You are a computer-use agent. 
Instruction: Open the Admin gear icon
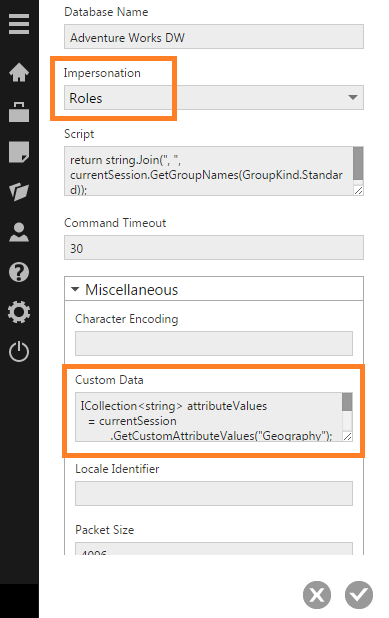[x=19, y=312]
